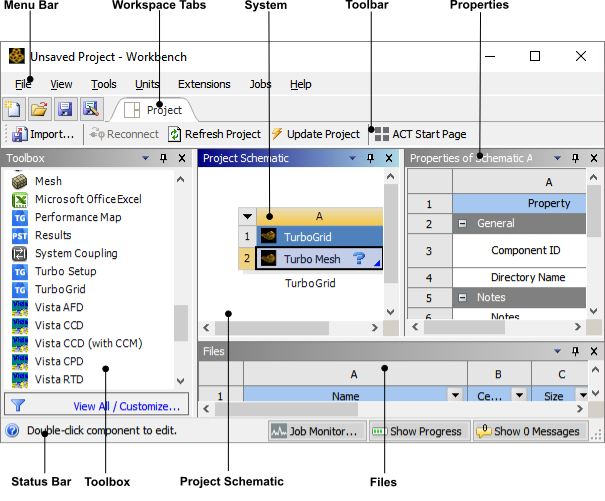The image size is (605, 501).
Task: Collapse the General properties group
Action: (462, 223)
